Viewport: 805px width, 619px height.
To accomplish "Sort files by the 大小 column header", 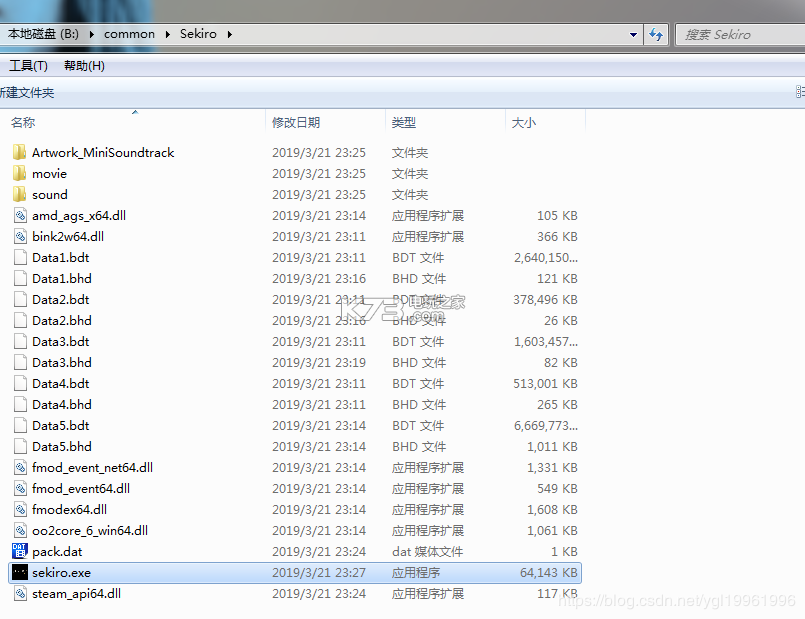I will [524, 122].
